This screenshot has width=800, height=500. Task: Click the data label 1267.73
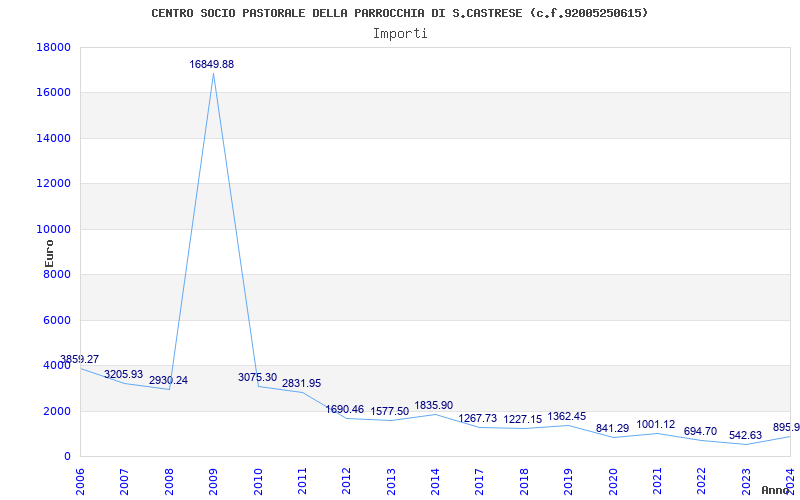pyautogui.click(x=478, y=418)
